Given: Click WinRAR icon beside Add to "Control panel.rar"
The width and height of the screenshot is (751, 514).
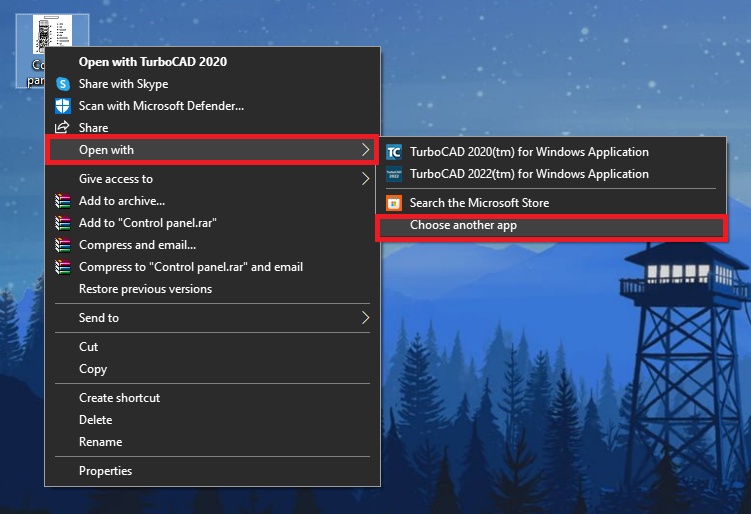Looking at the screenshot, I should coord(63,223).
